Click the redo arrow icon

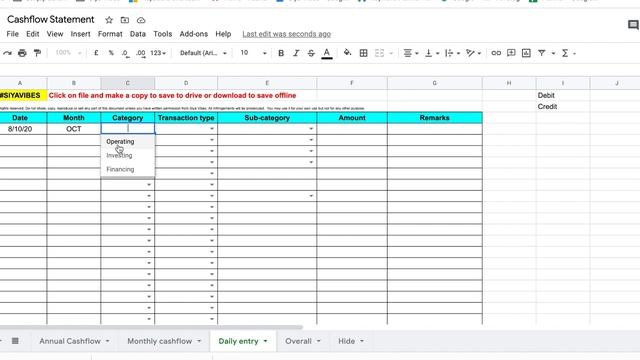pos(7,53)
